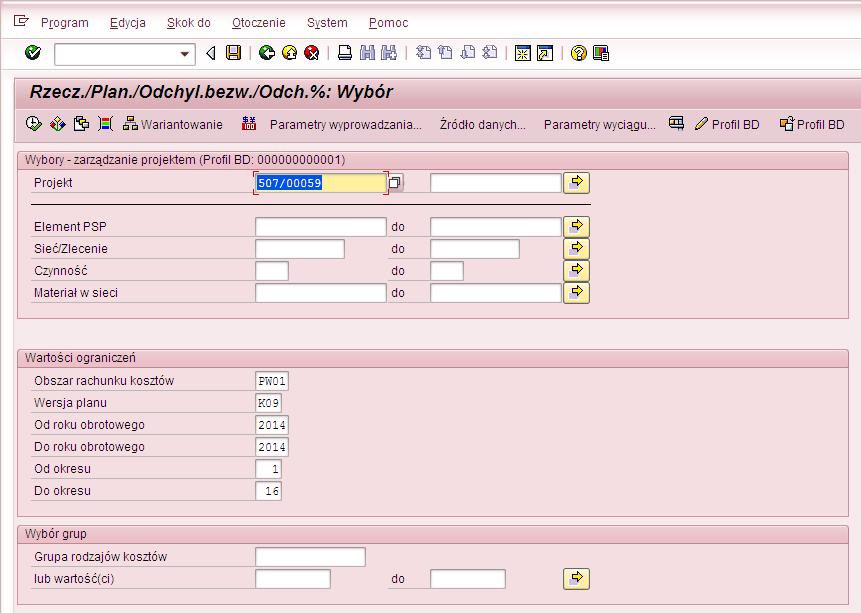Open the command field dropdown arrow

[184, 54]
